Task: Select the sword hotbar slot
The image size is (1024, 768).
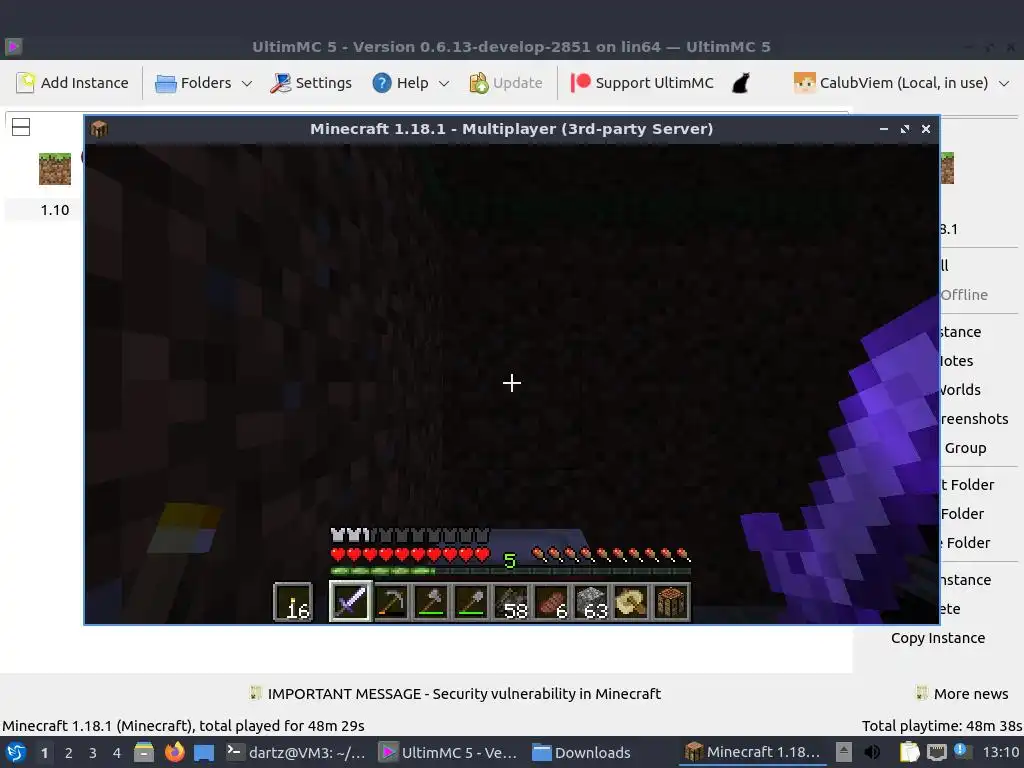Action: [350, 601]
